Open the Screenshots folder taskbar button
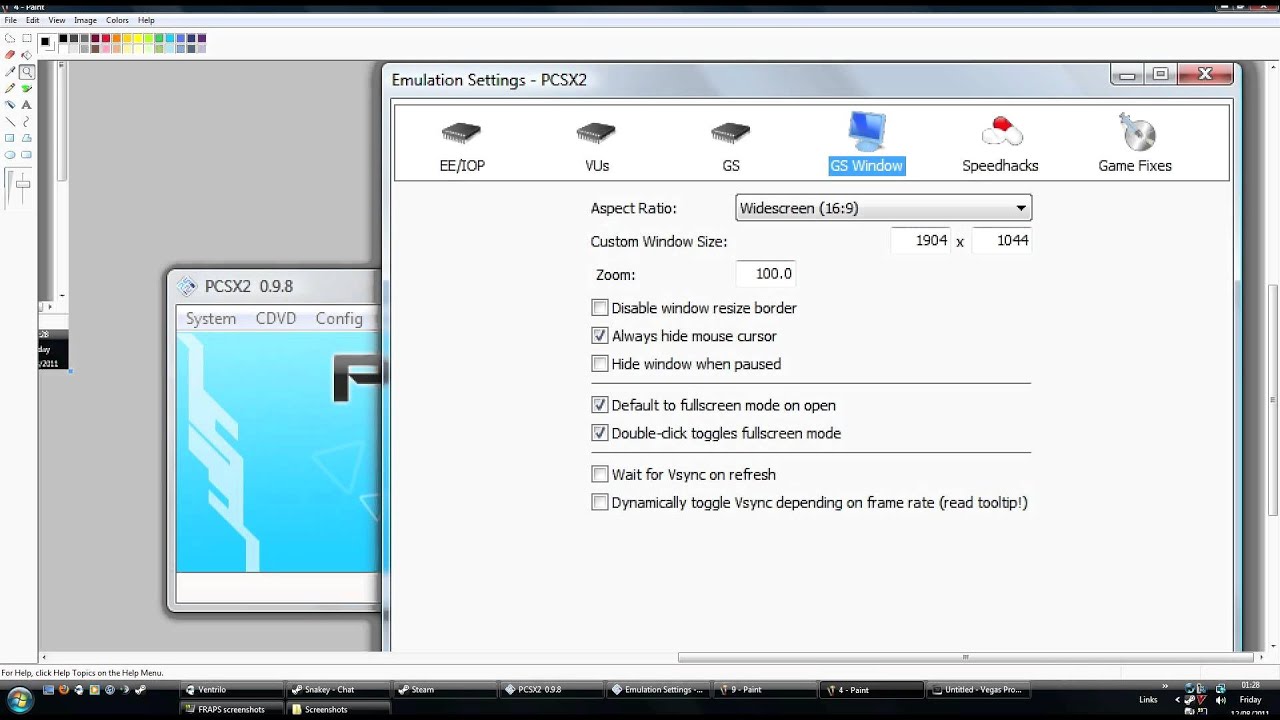The width and height of the screenshot is (1280, 720). point(338,709)
